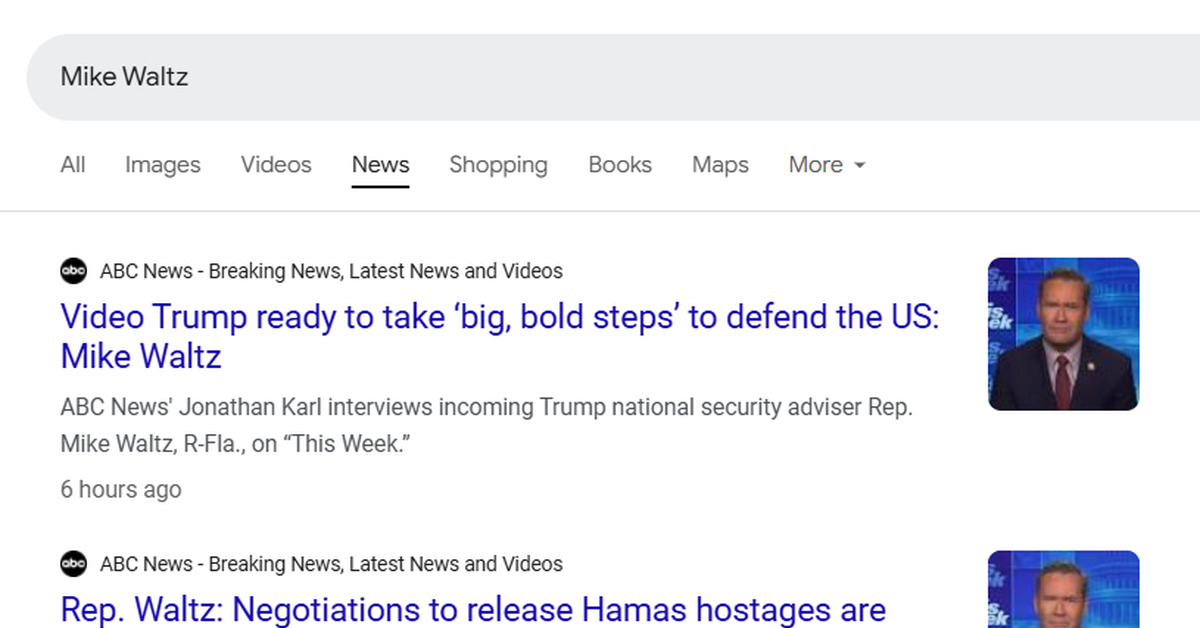Open the Videos results tab
Image resolution: width=1200 pixels, height=628 pixels.
point(276,165)
